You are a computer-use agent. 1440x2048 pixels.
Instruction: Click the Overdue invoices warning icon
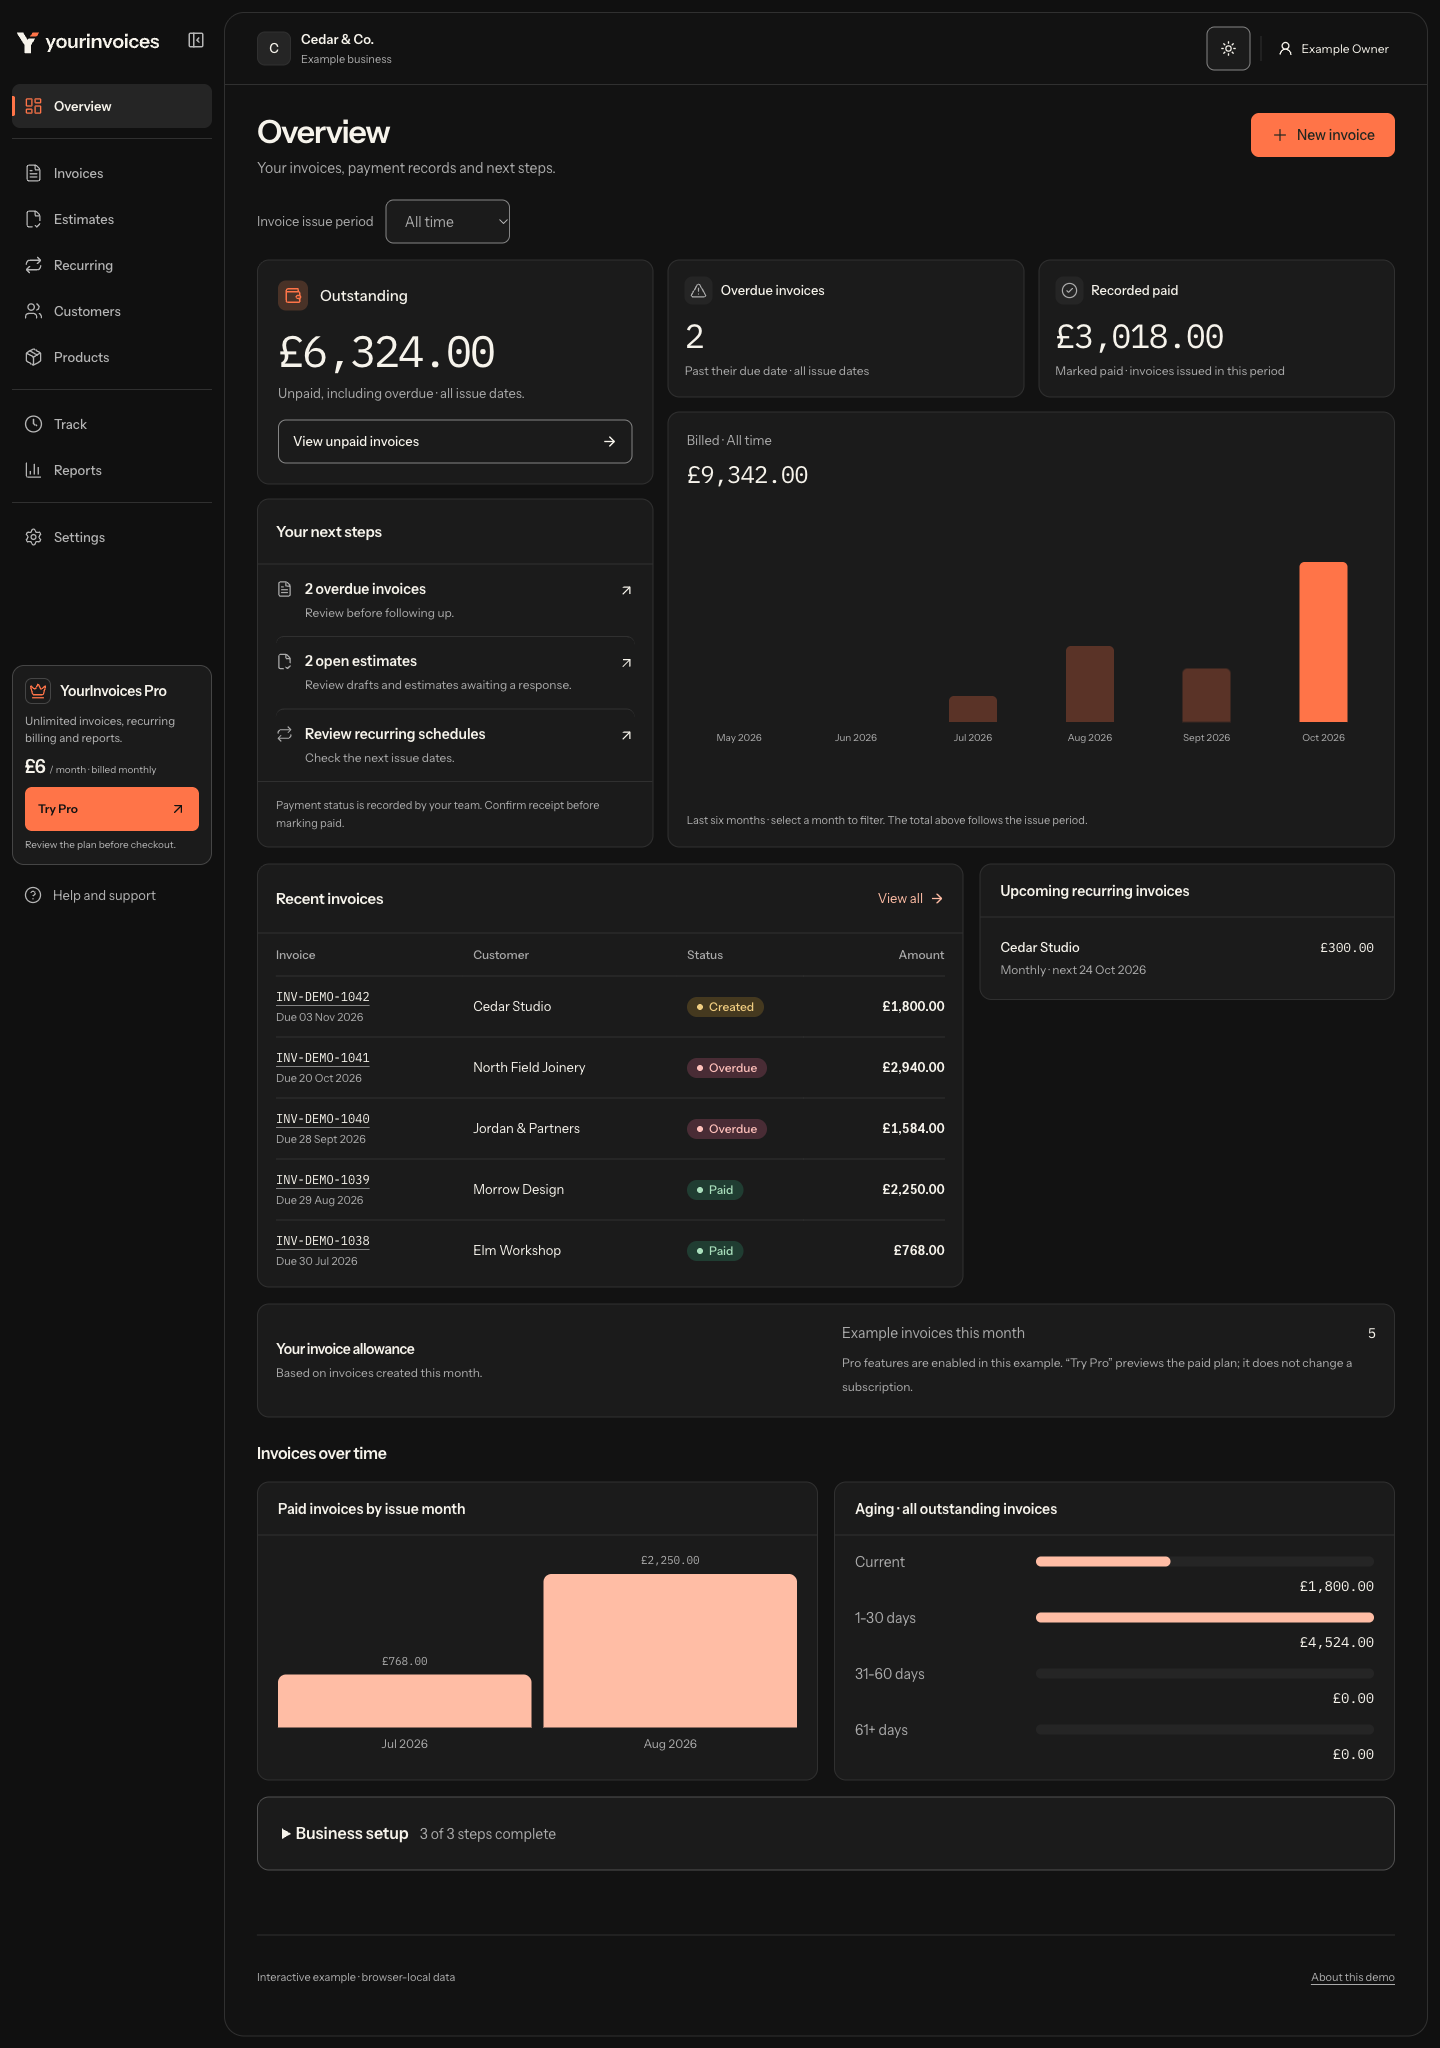(x=699, y=290)
